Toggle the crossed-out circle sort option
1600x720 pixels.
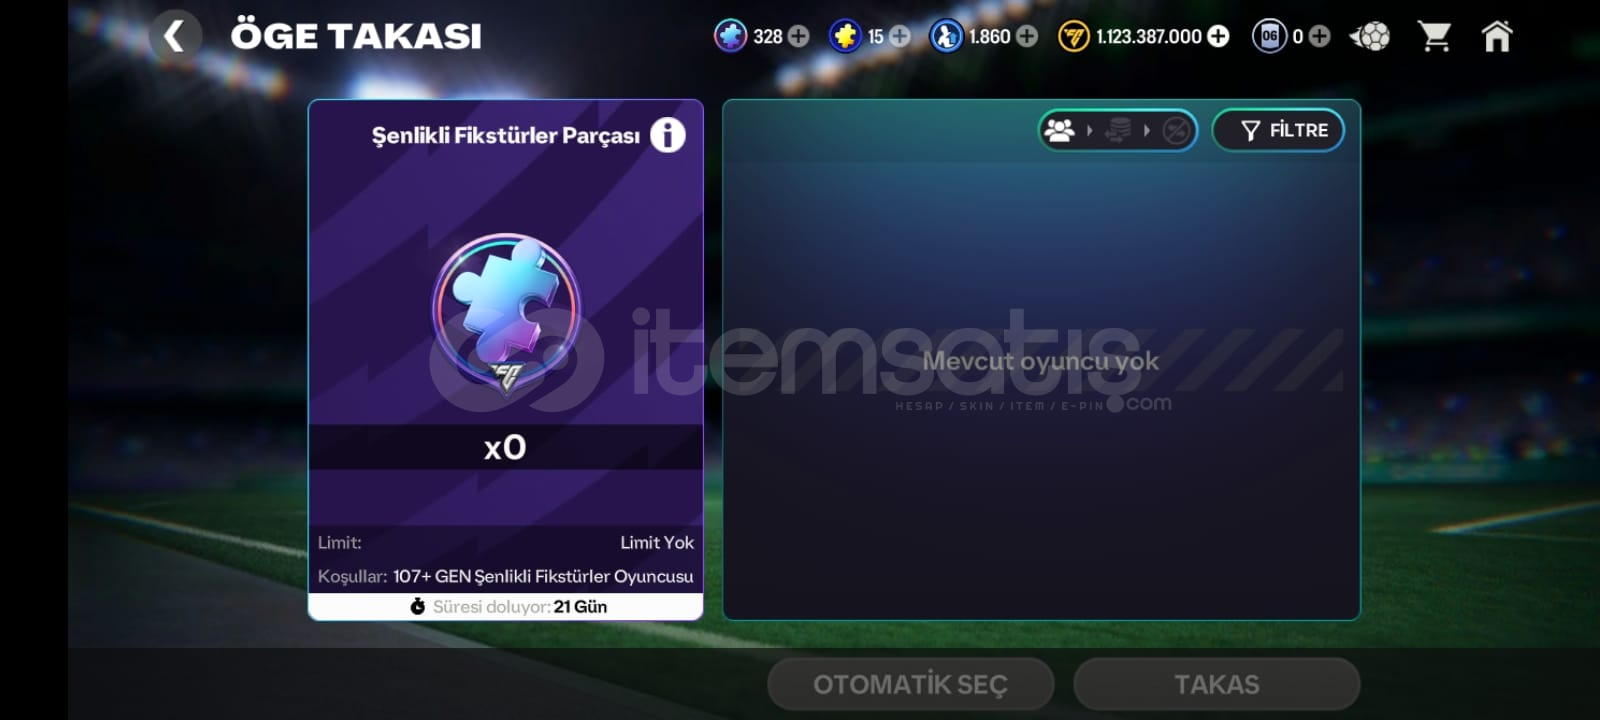click(x=1176, y=130)
